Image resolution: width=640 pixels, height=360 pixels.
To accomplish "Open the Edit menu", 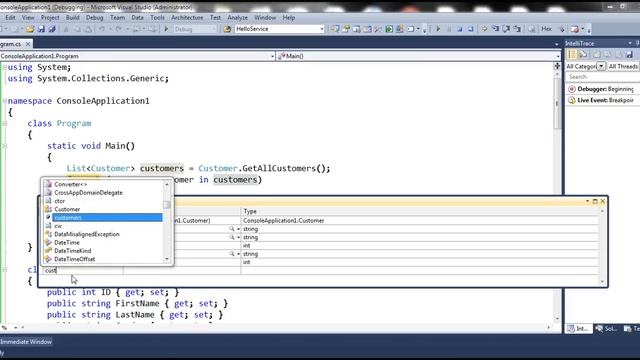I will coord(10,18).
